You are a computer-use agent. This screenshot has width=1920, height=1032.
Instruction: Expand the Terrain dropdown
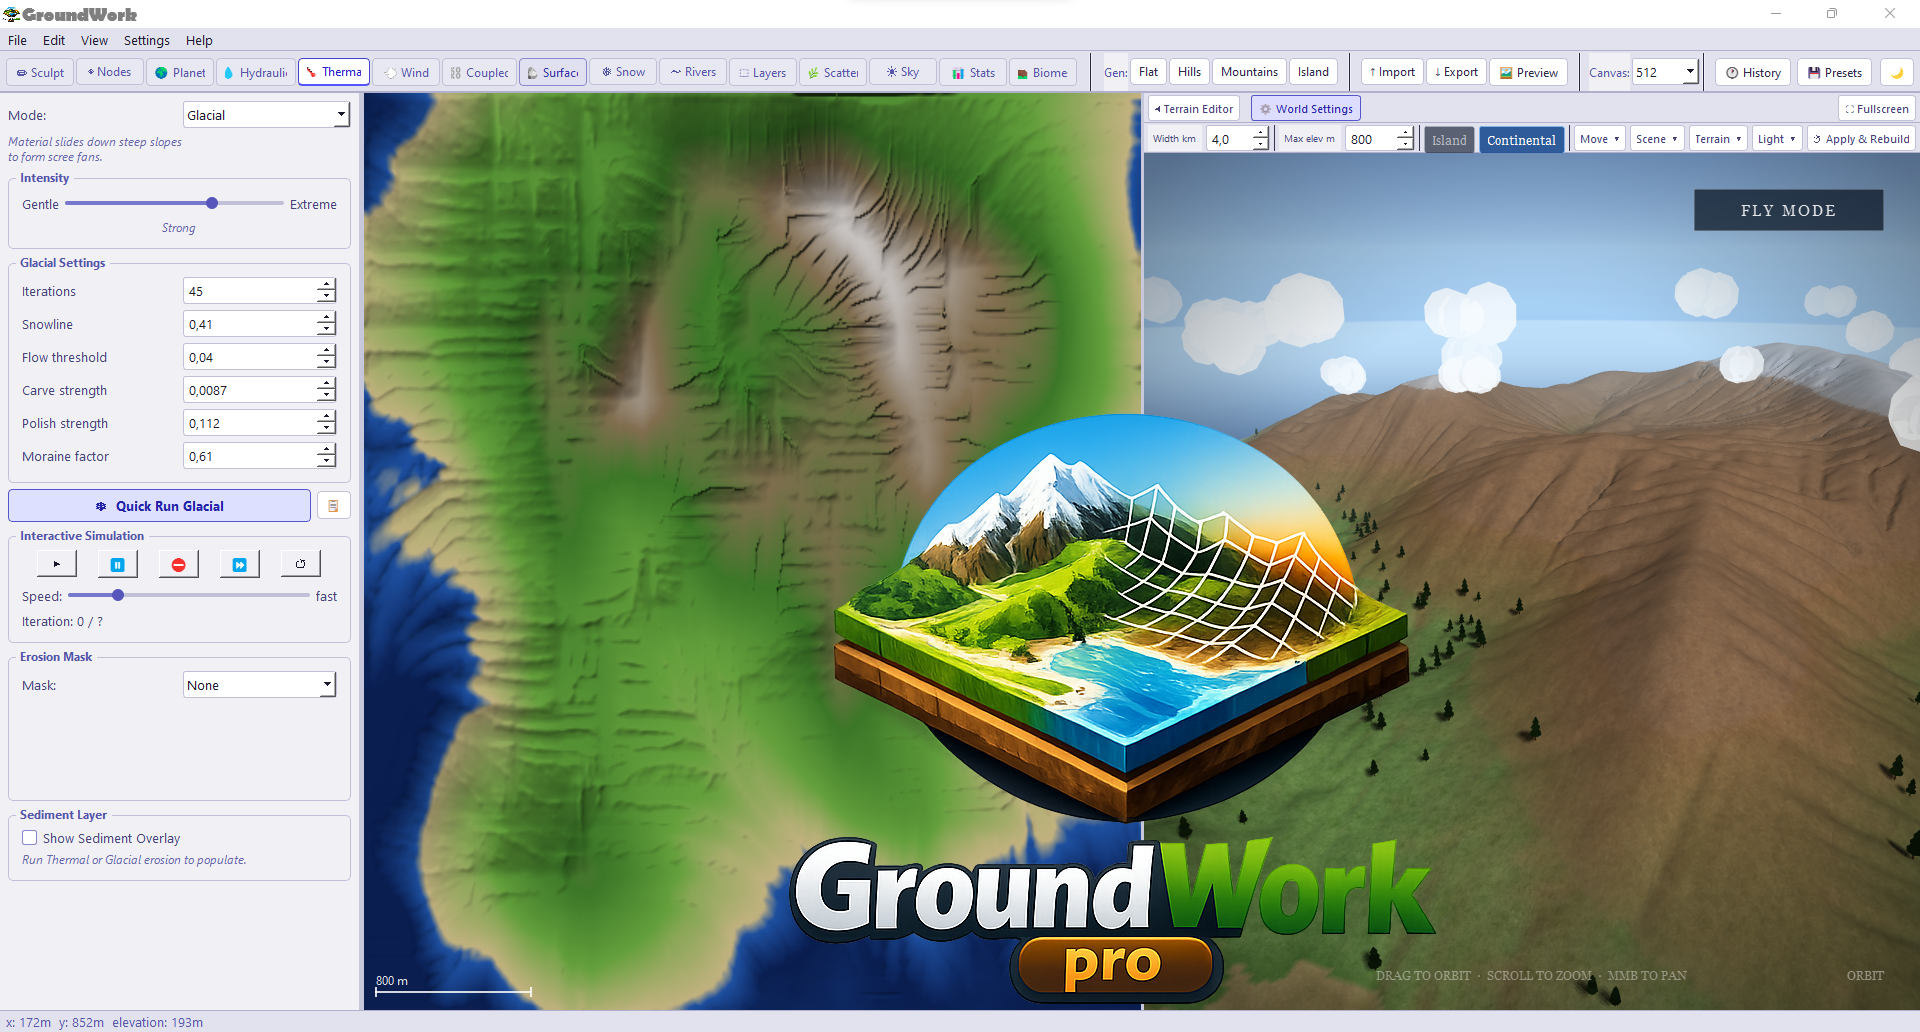pyautogui.click(x=1718, y=139)
